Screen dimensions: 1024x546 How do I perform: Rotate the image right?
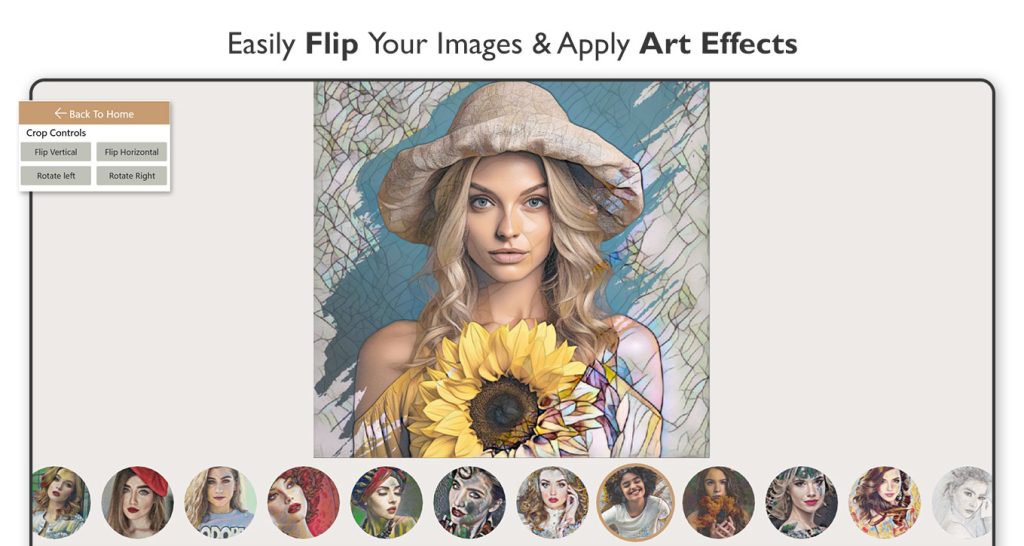pos(132,176)
